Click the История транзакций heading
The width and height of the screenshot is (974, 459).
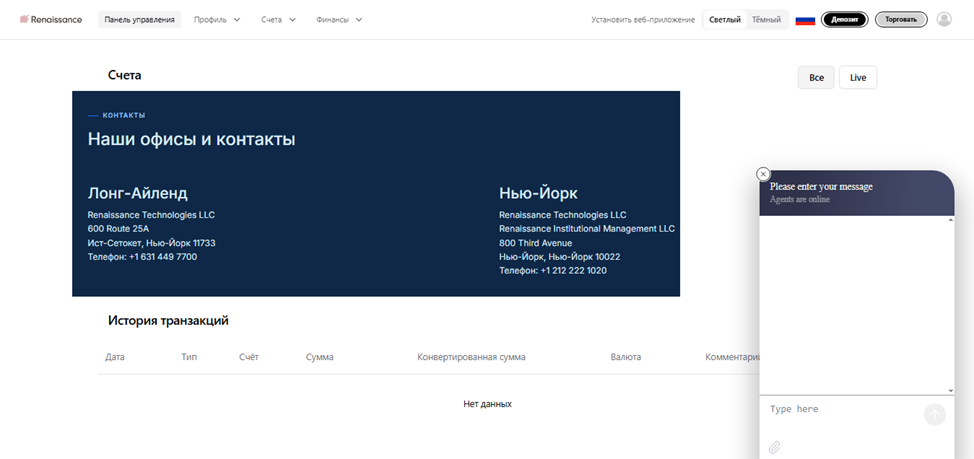coord(168,320)
